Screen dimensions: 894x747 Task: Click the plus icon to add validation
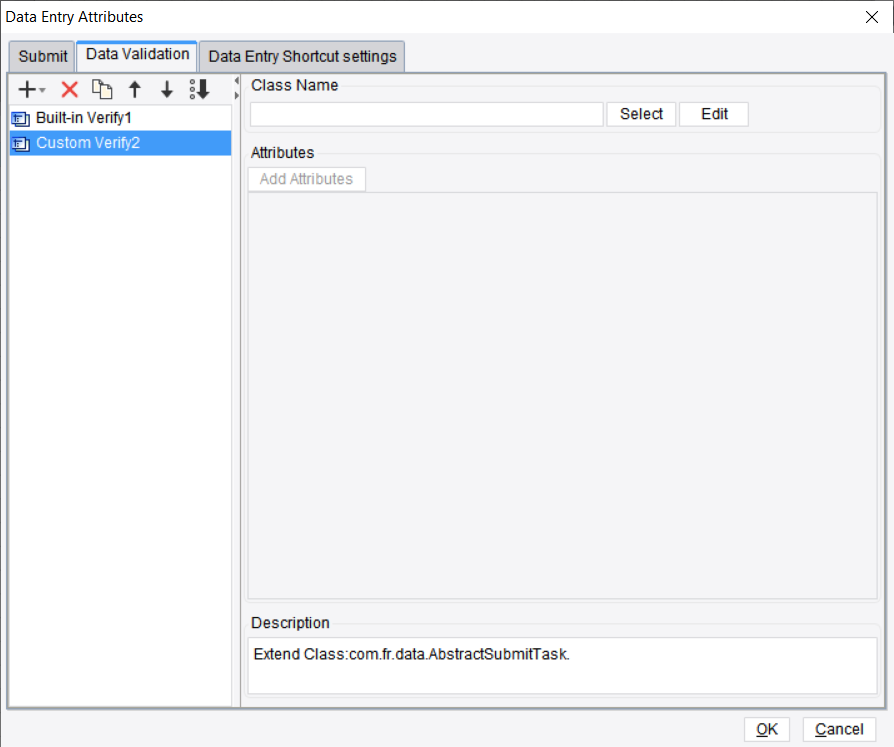pos(26,90)
